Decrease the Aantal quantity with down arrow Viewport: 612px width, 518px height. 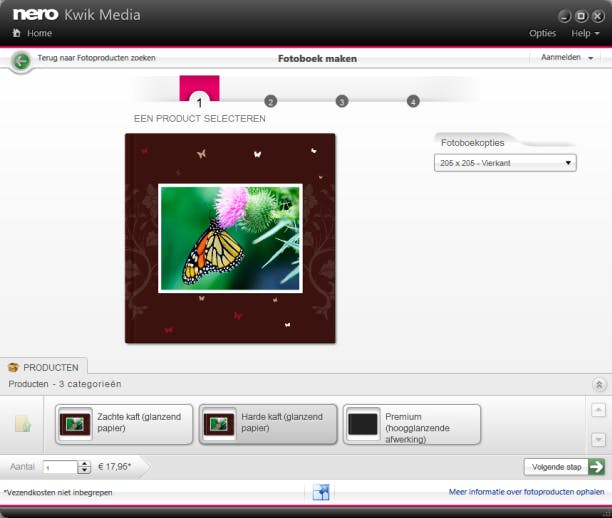(84, 470)
